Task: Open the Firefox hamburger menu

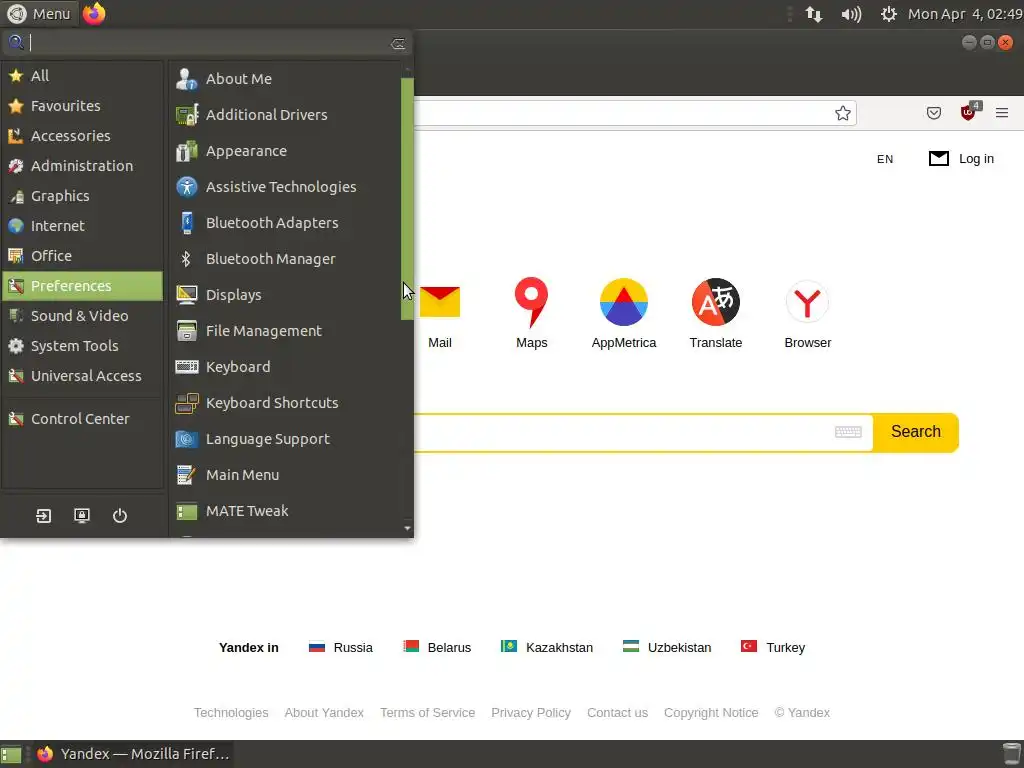Action: pyautogui.click(x=1002, y=113)
